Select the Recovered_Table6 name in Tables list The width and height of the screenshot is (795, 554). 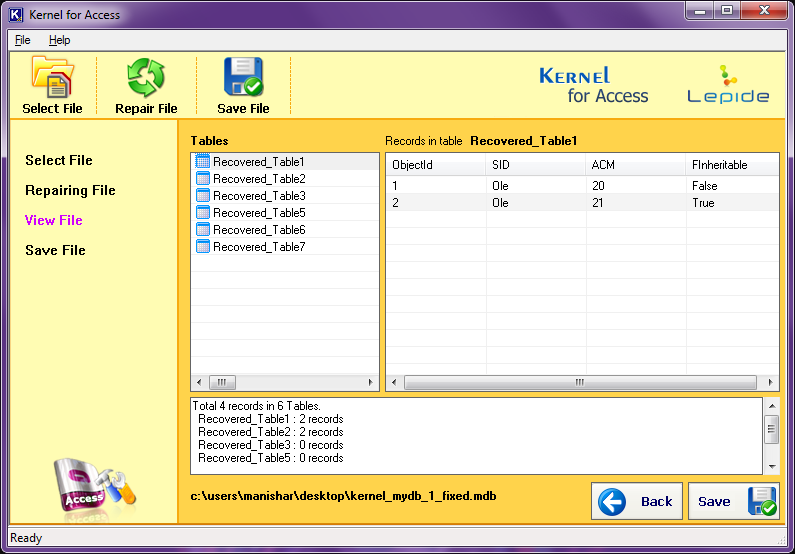259,230
